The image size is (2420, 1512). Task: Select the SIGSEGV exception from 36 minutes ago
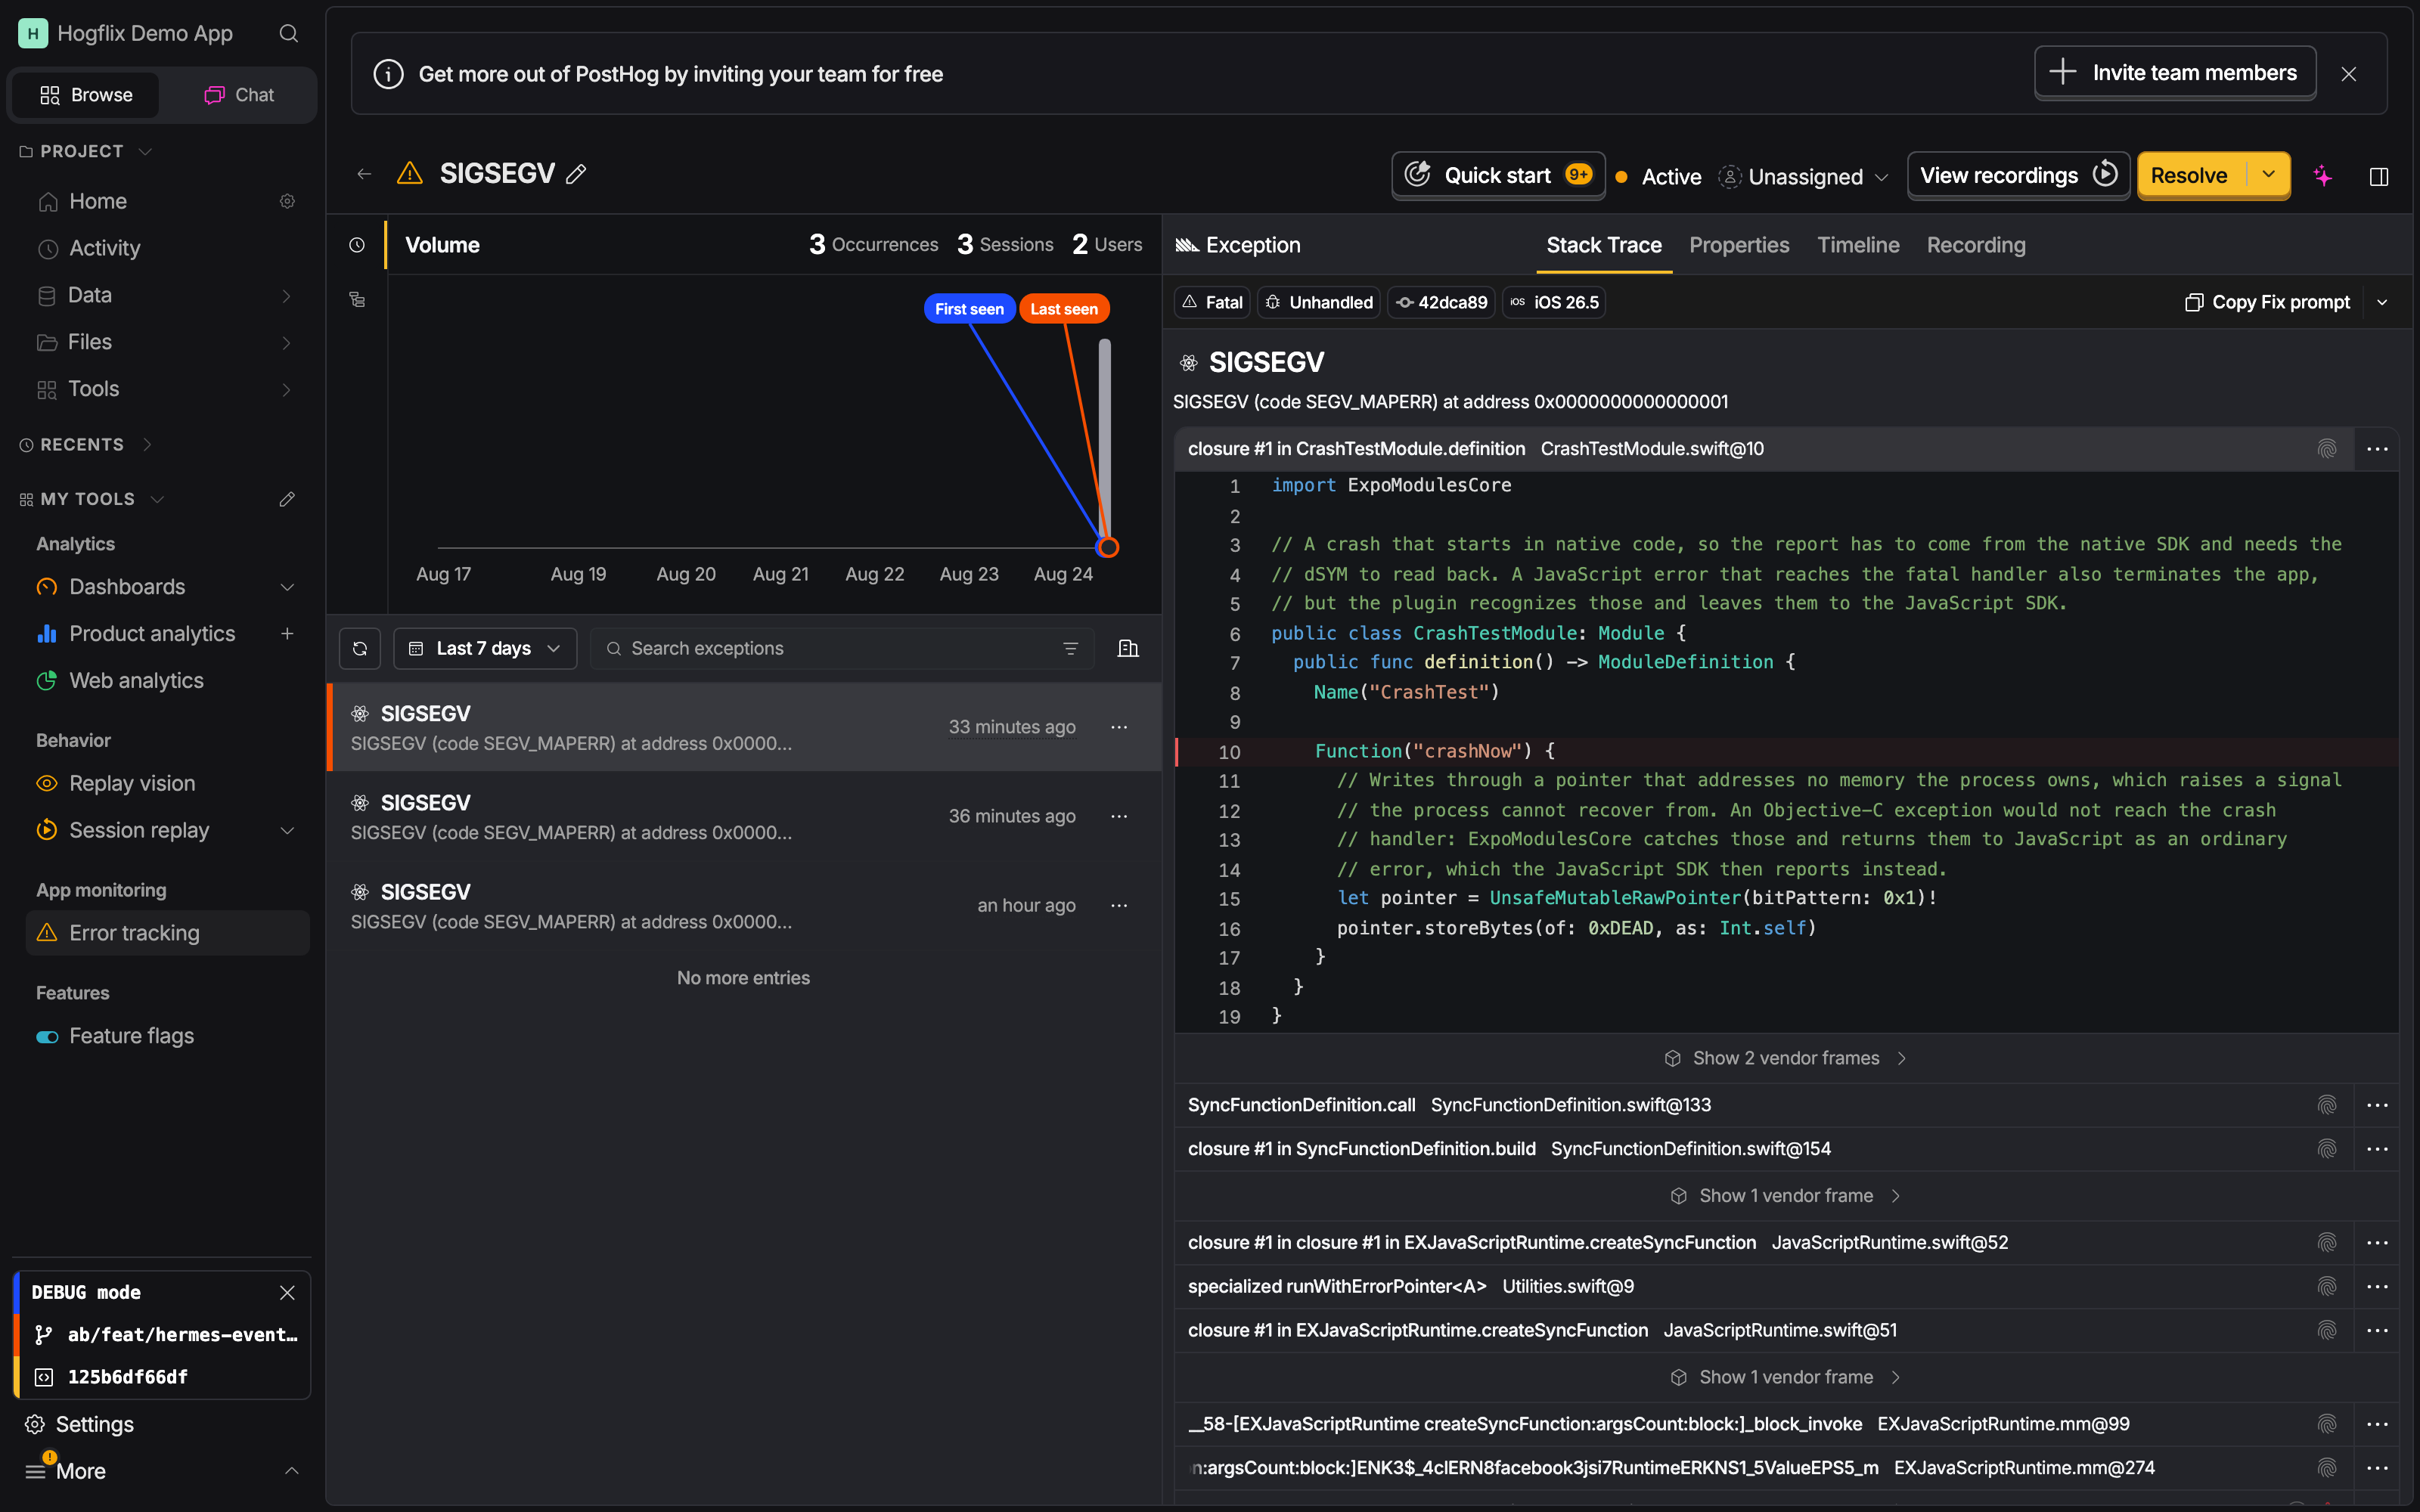point(744,816)
